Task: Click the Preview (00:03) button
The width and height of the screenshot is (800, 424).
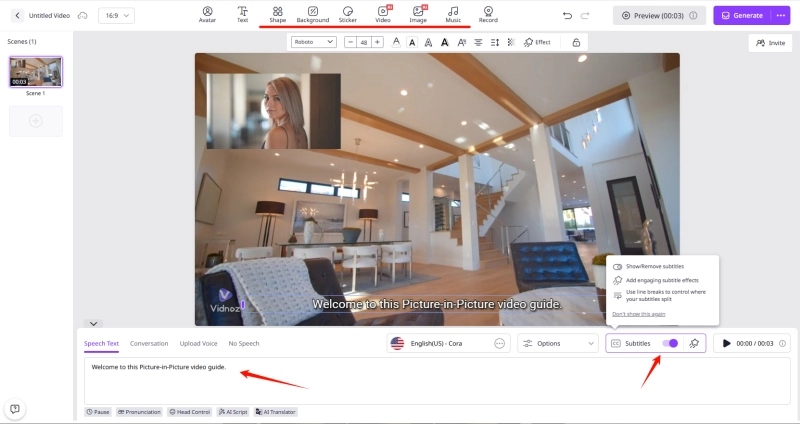Action: click(x=659, y=15)
